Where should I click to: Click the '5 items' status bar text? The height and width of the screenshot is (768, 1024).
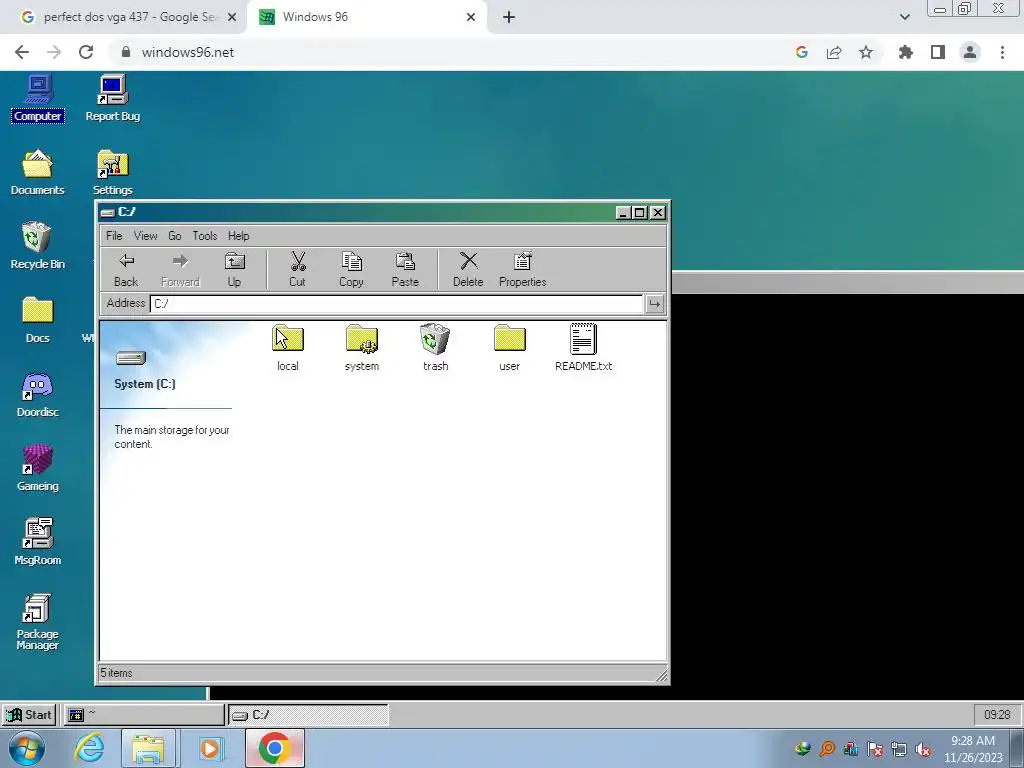click(x=116, y=673)
